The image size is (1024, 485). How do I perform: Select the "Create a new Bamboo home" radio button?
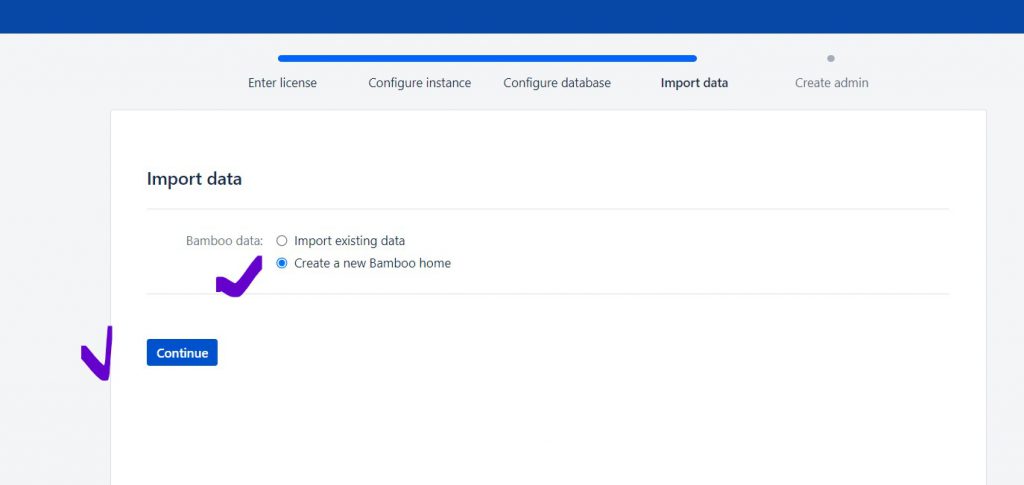coord(282,264)
